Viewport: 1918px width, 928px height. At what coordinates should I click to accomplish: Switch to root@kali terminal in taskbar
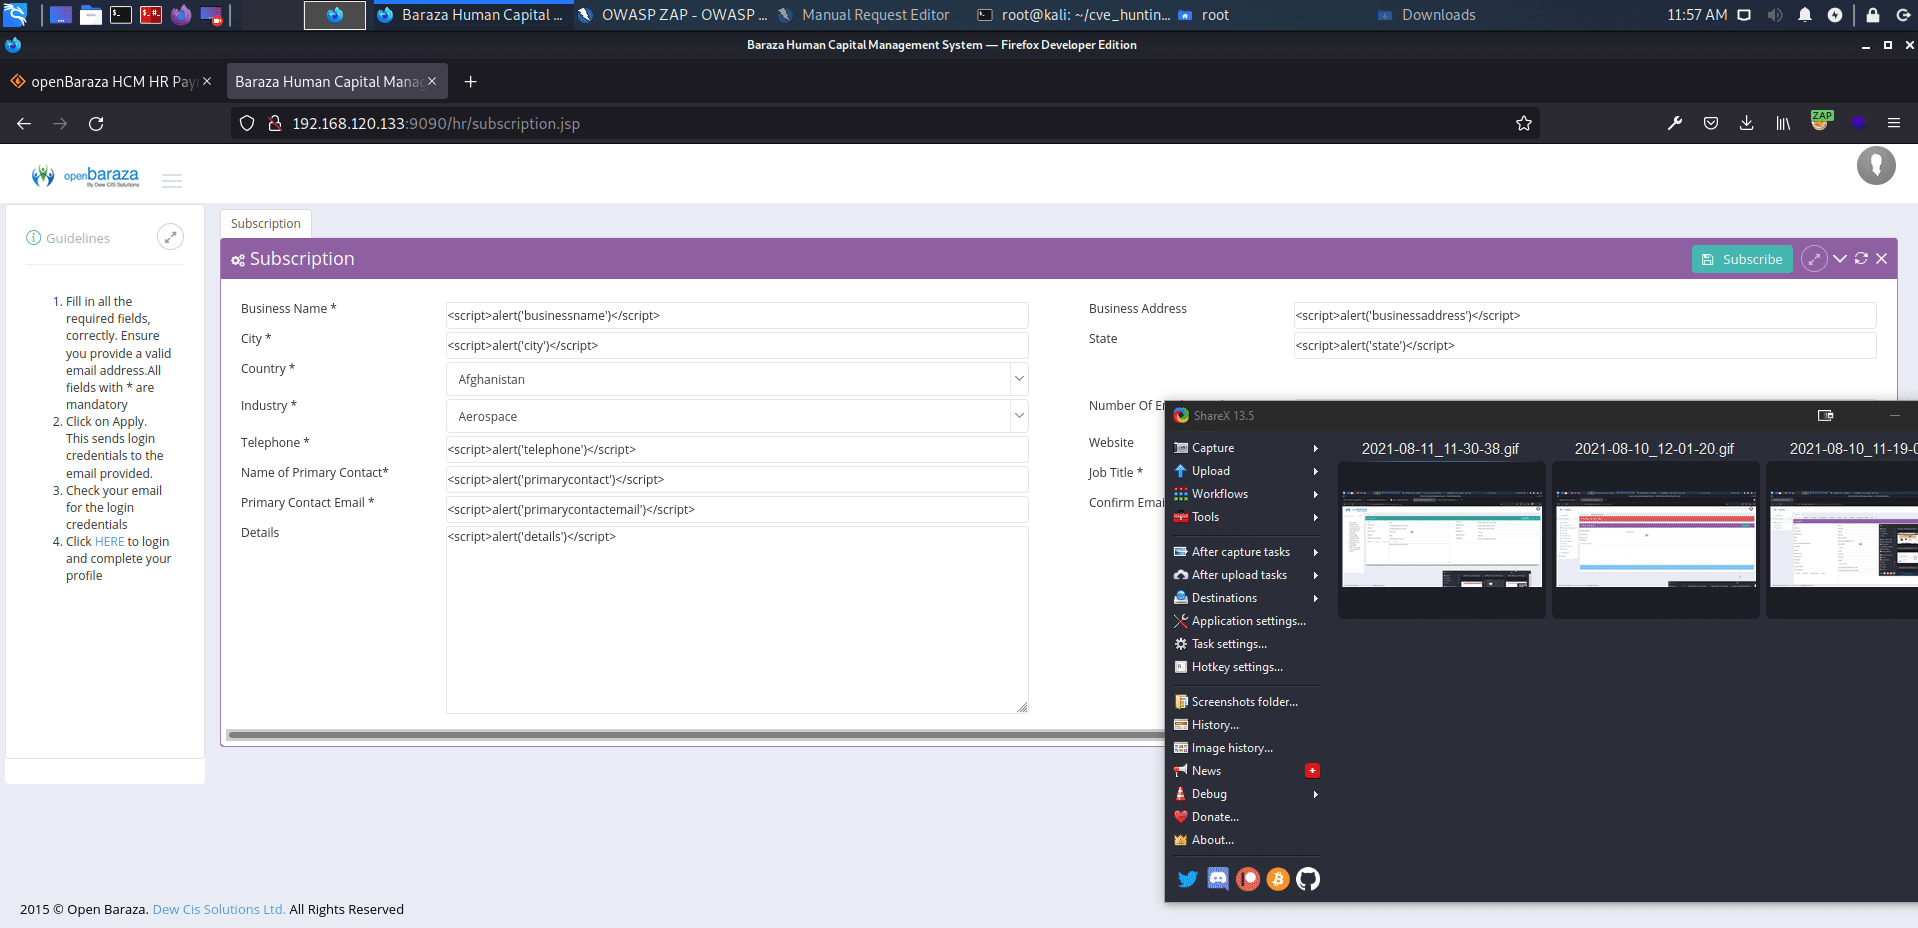[1073, 15]
